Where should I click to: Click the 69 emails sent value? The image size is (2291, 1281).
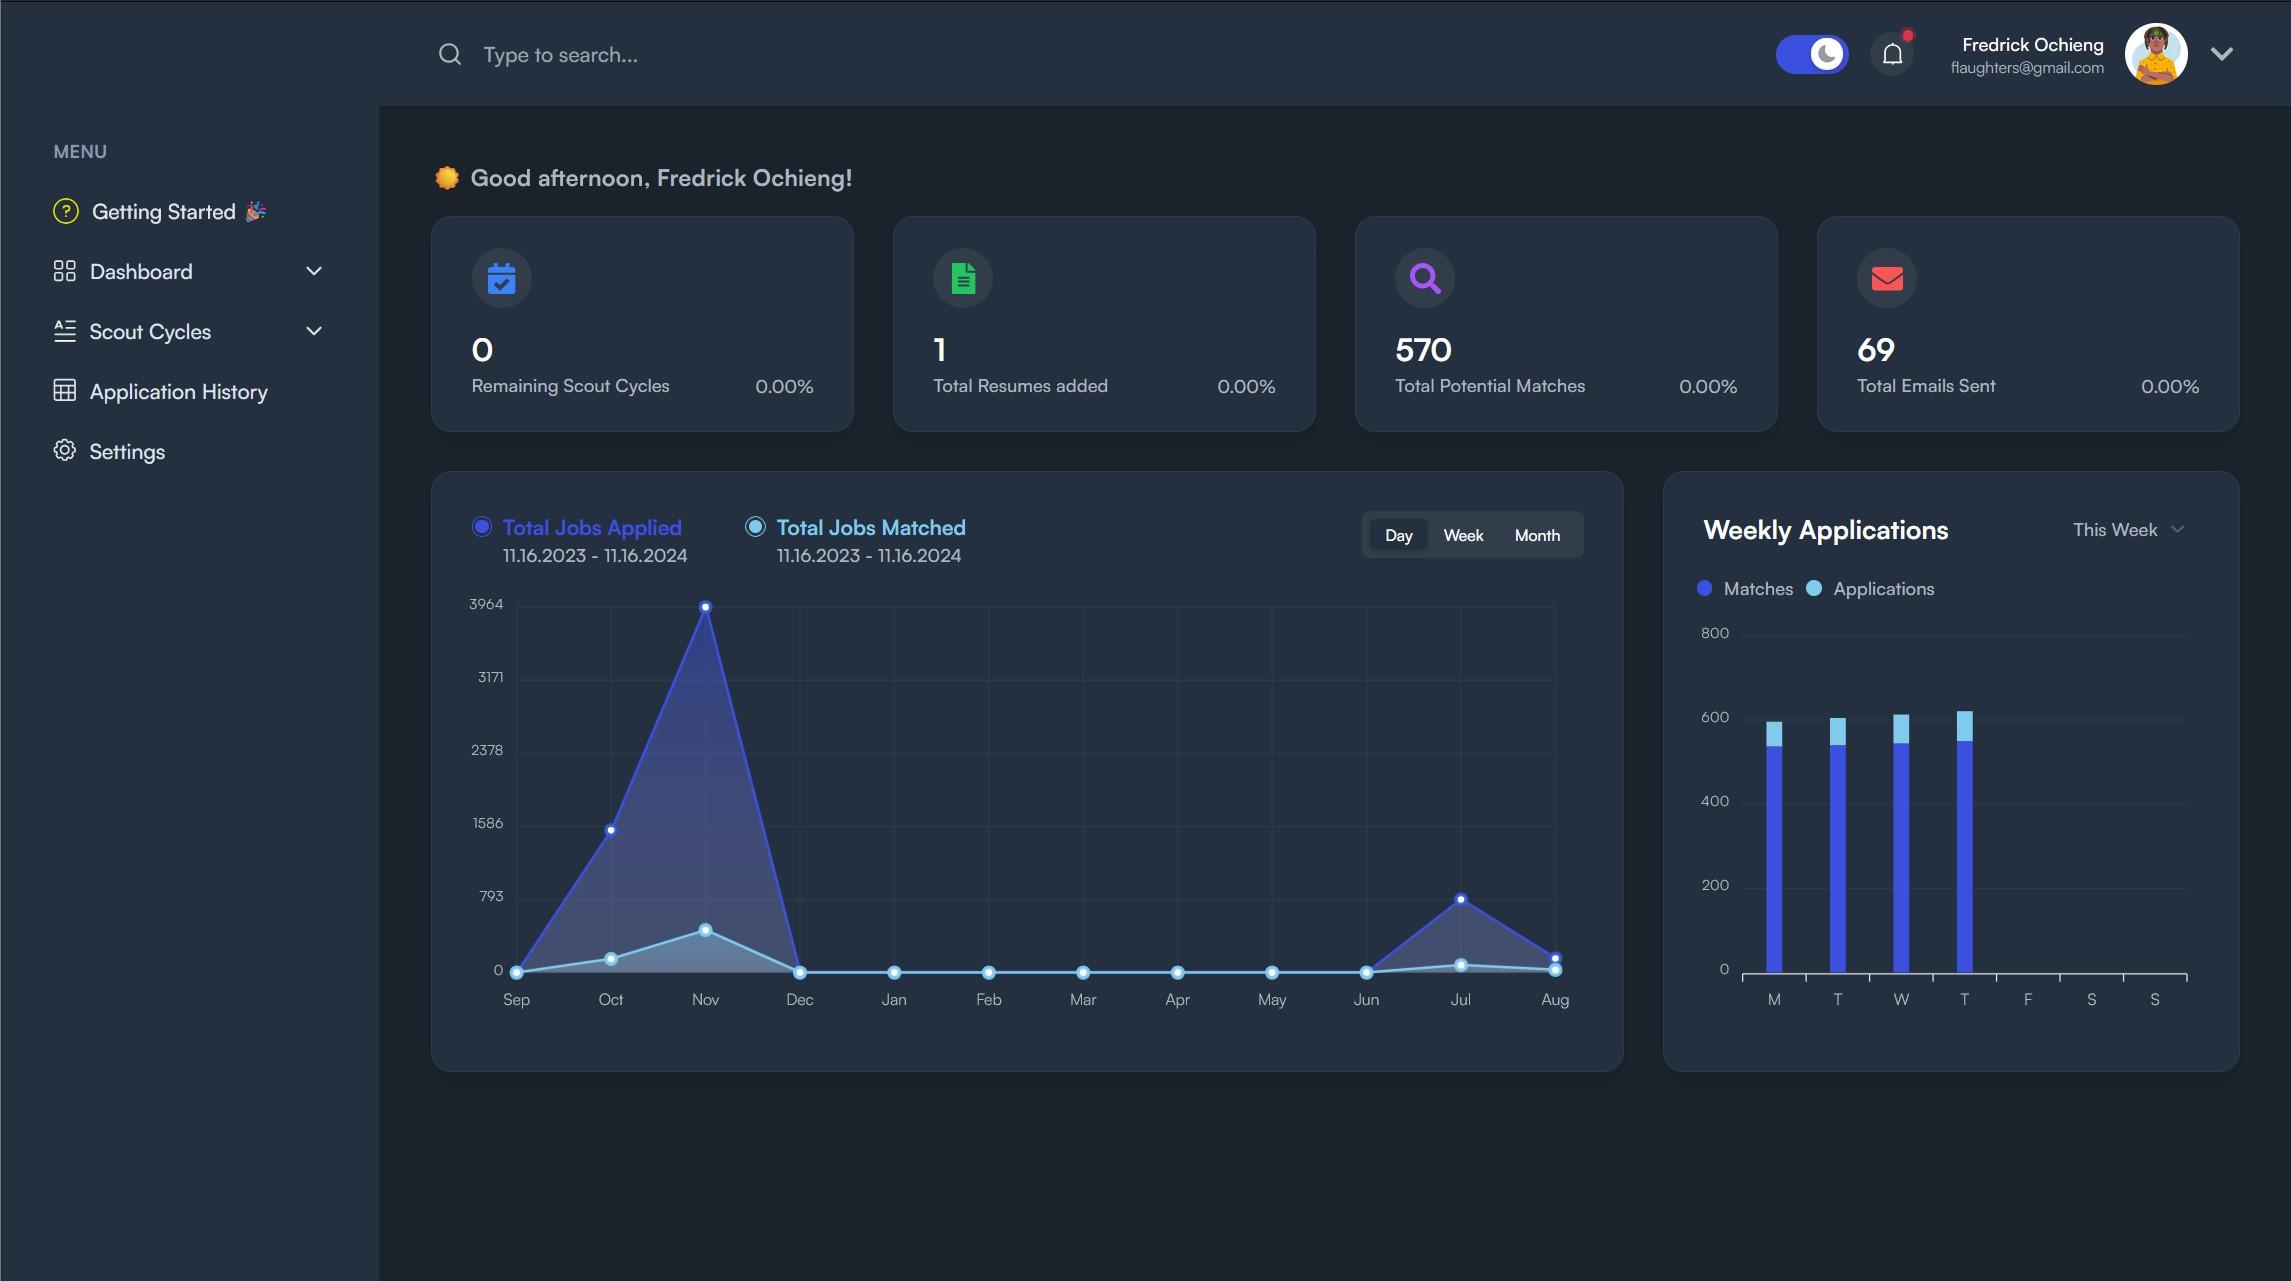[1876, 350]
